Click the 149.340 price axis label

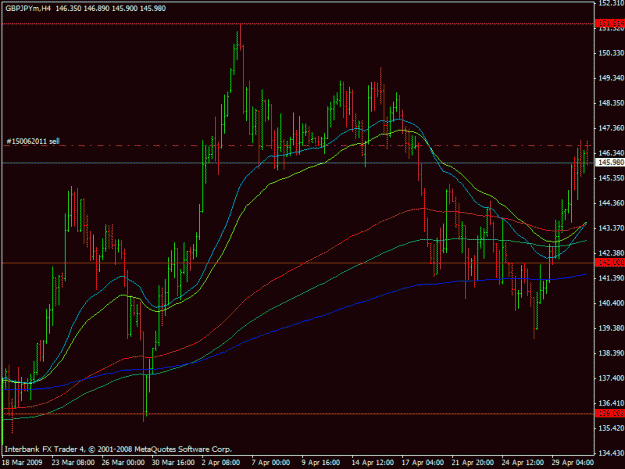click(611, 78)
